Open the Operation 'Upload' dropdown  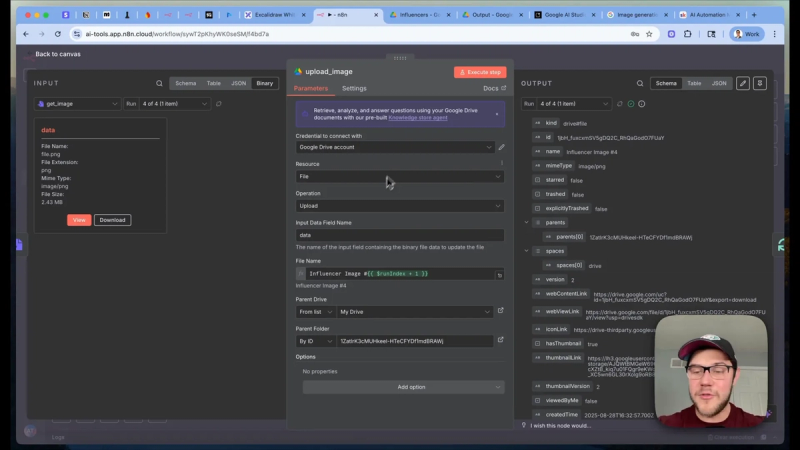(x=399, y=206)
